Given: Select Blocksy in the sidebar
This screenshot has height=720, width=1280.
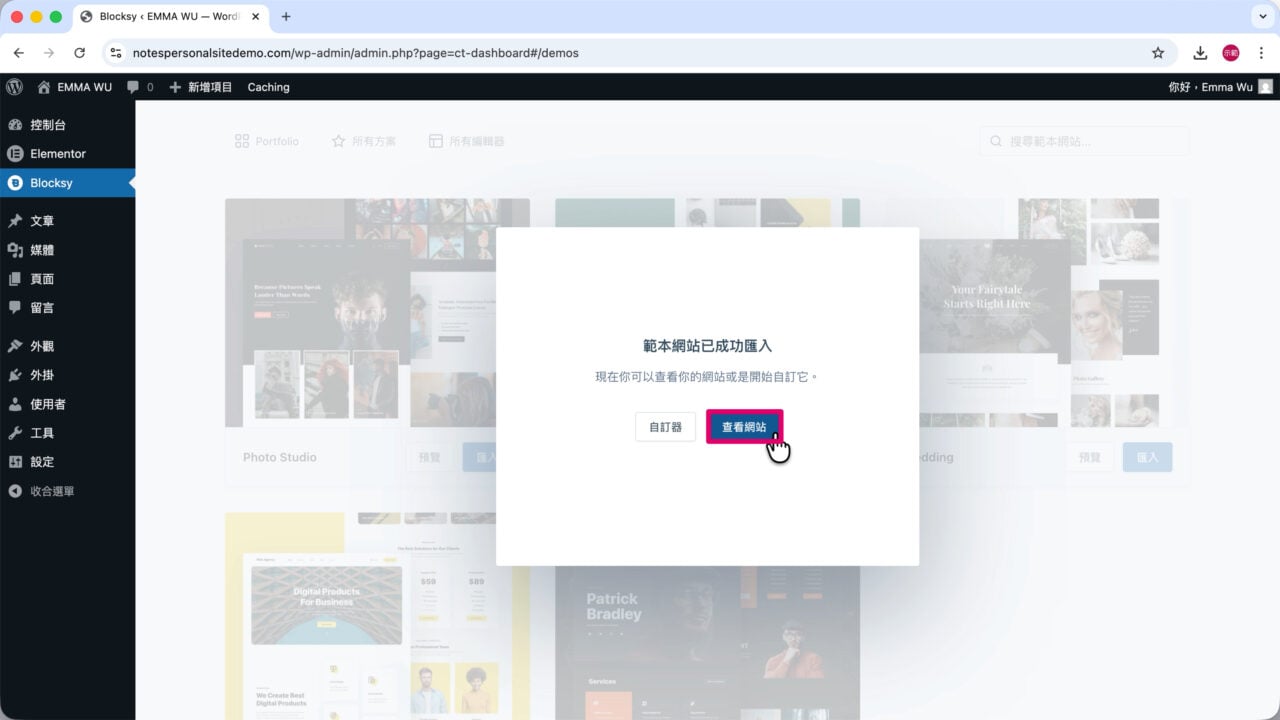Looking at the screenshot, I should (67, 183).
